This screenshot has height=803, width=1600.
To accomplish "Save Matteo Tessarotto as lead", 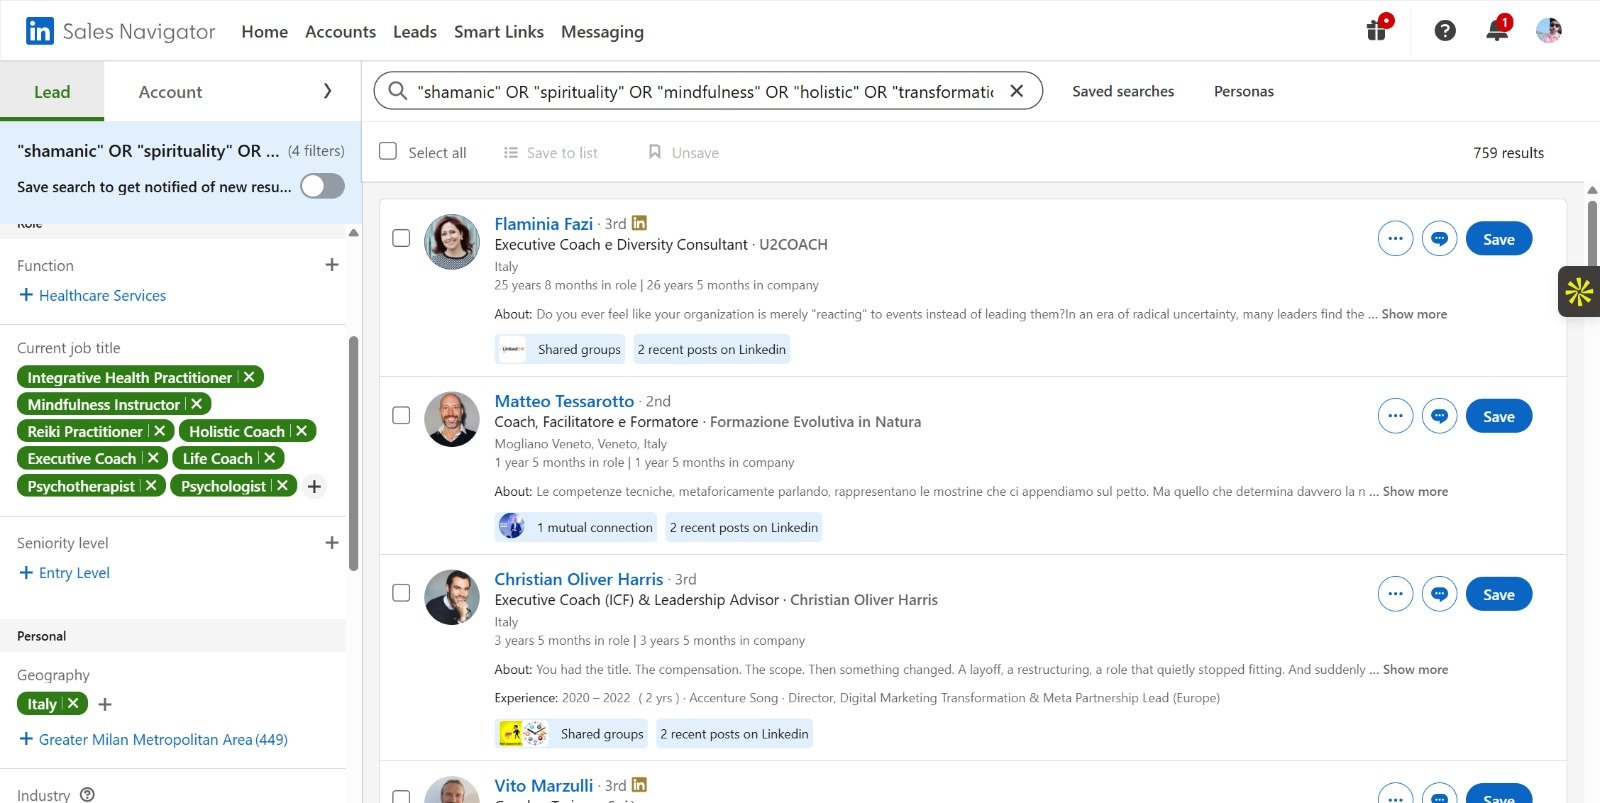I will tap(1498, 415).
